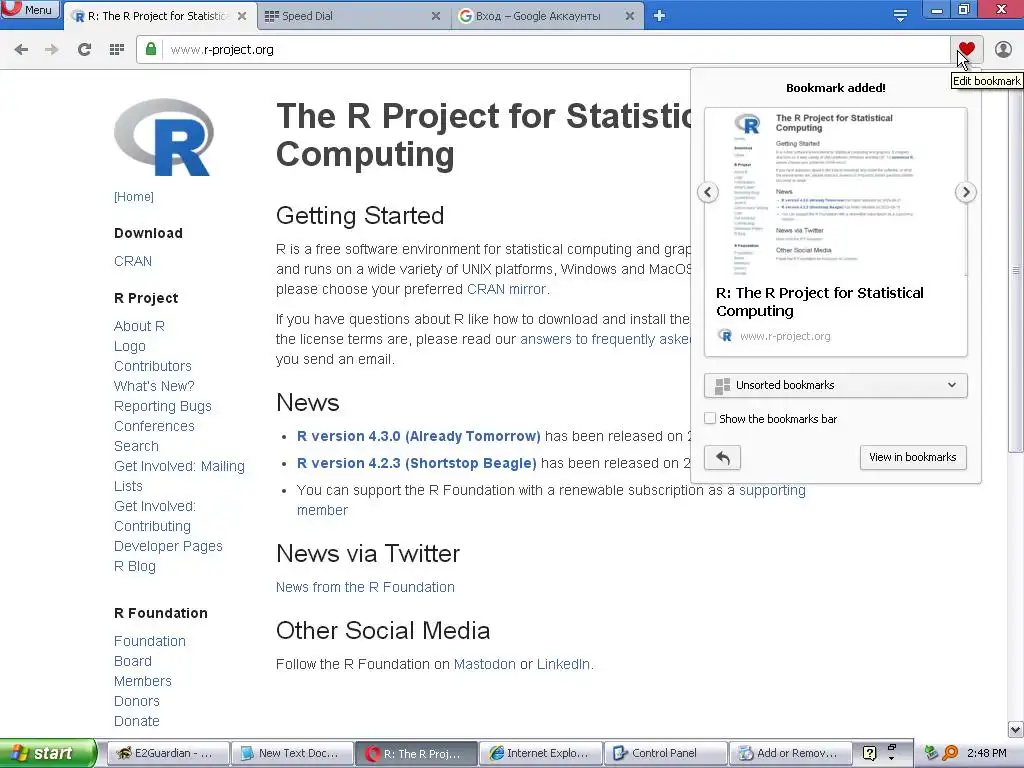Follow the [Home] link
The height and width of the screenshot is (768, 1024).
click(x=134, y=197)
